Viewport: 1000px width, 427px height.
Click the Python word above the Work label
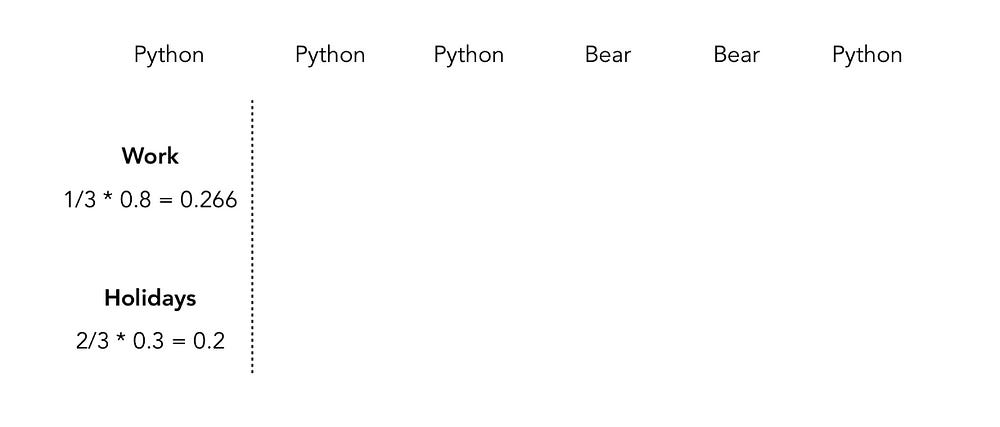click(169, 55)
